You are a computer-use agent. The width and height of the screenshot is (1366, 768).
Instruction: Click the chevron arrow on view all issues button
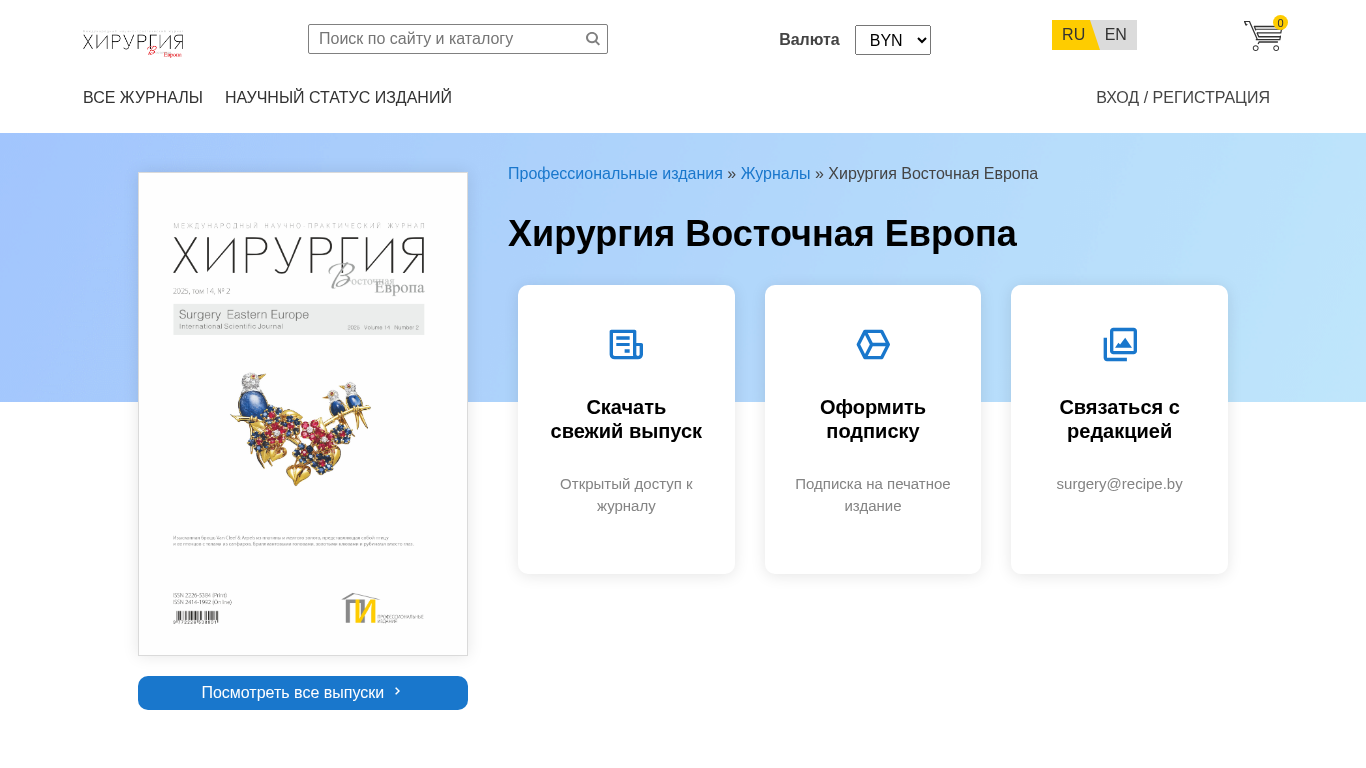pos(398,691)
